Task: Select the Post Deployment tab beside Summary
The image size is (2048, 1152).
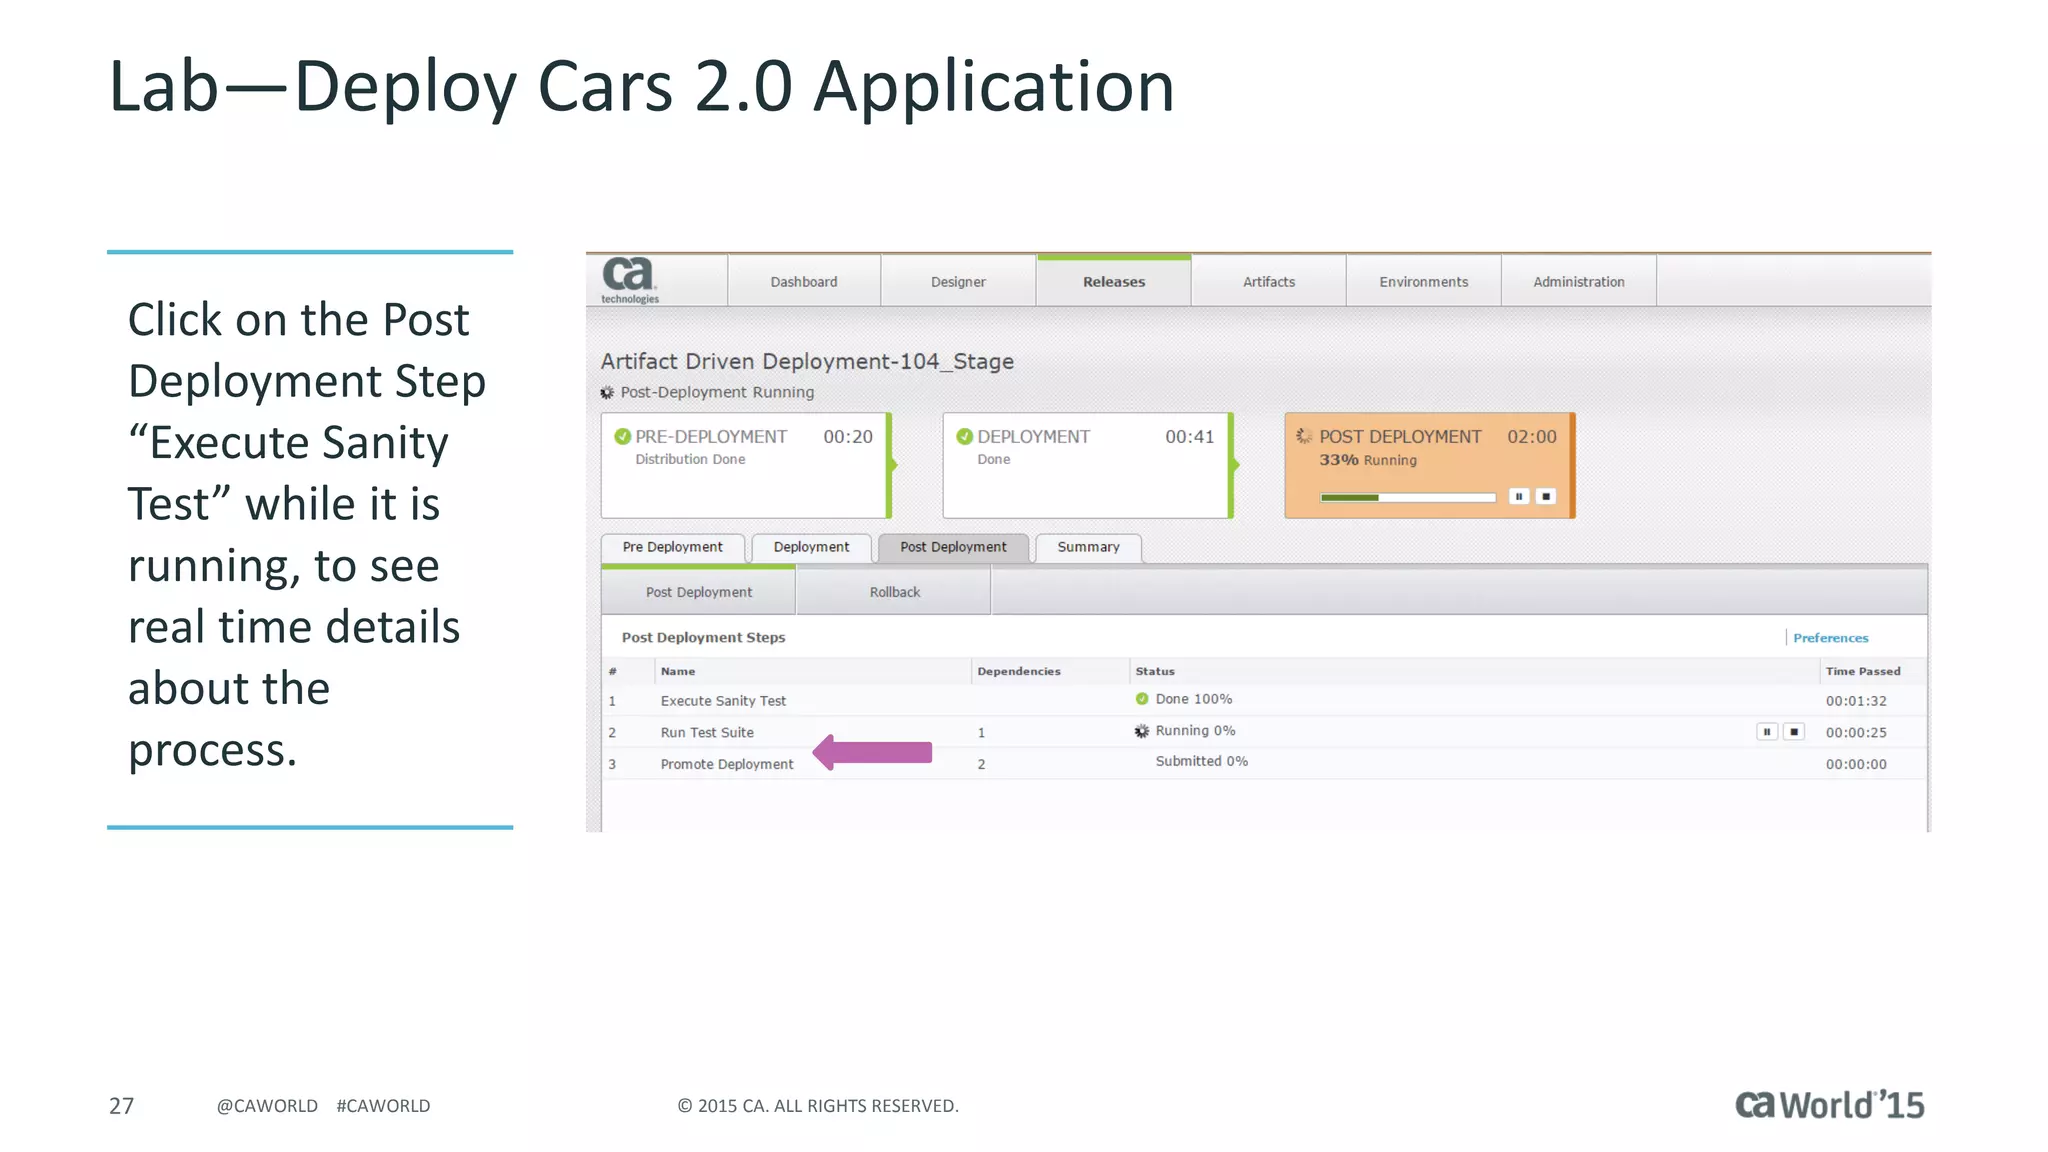Action: (x=953, y=547)
